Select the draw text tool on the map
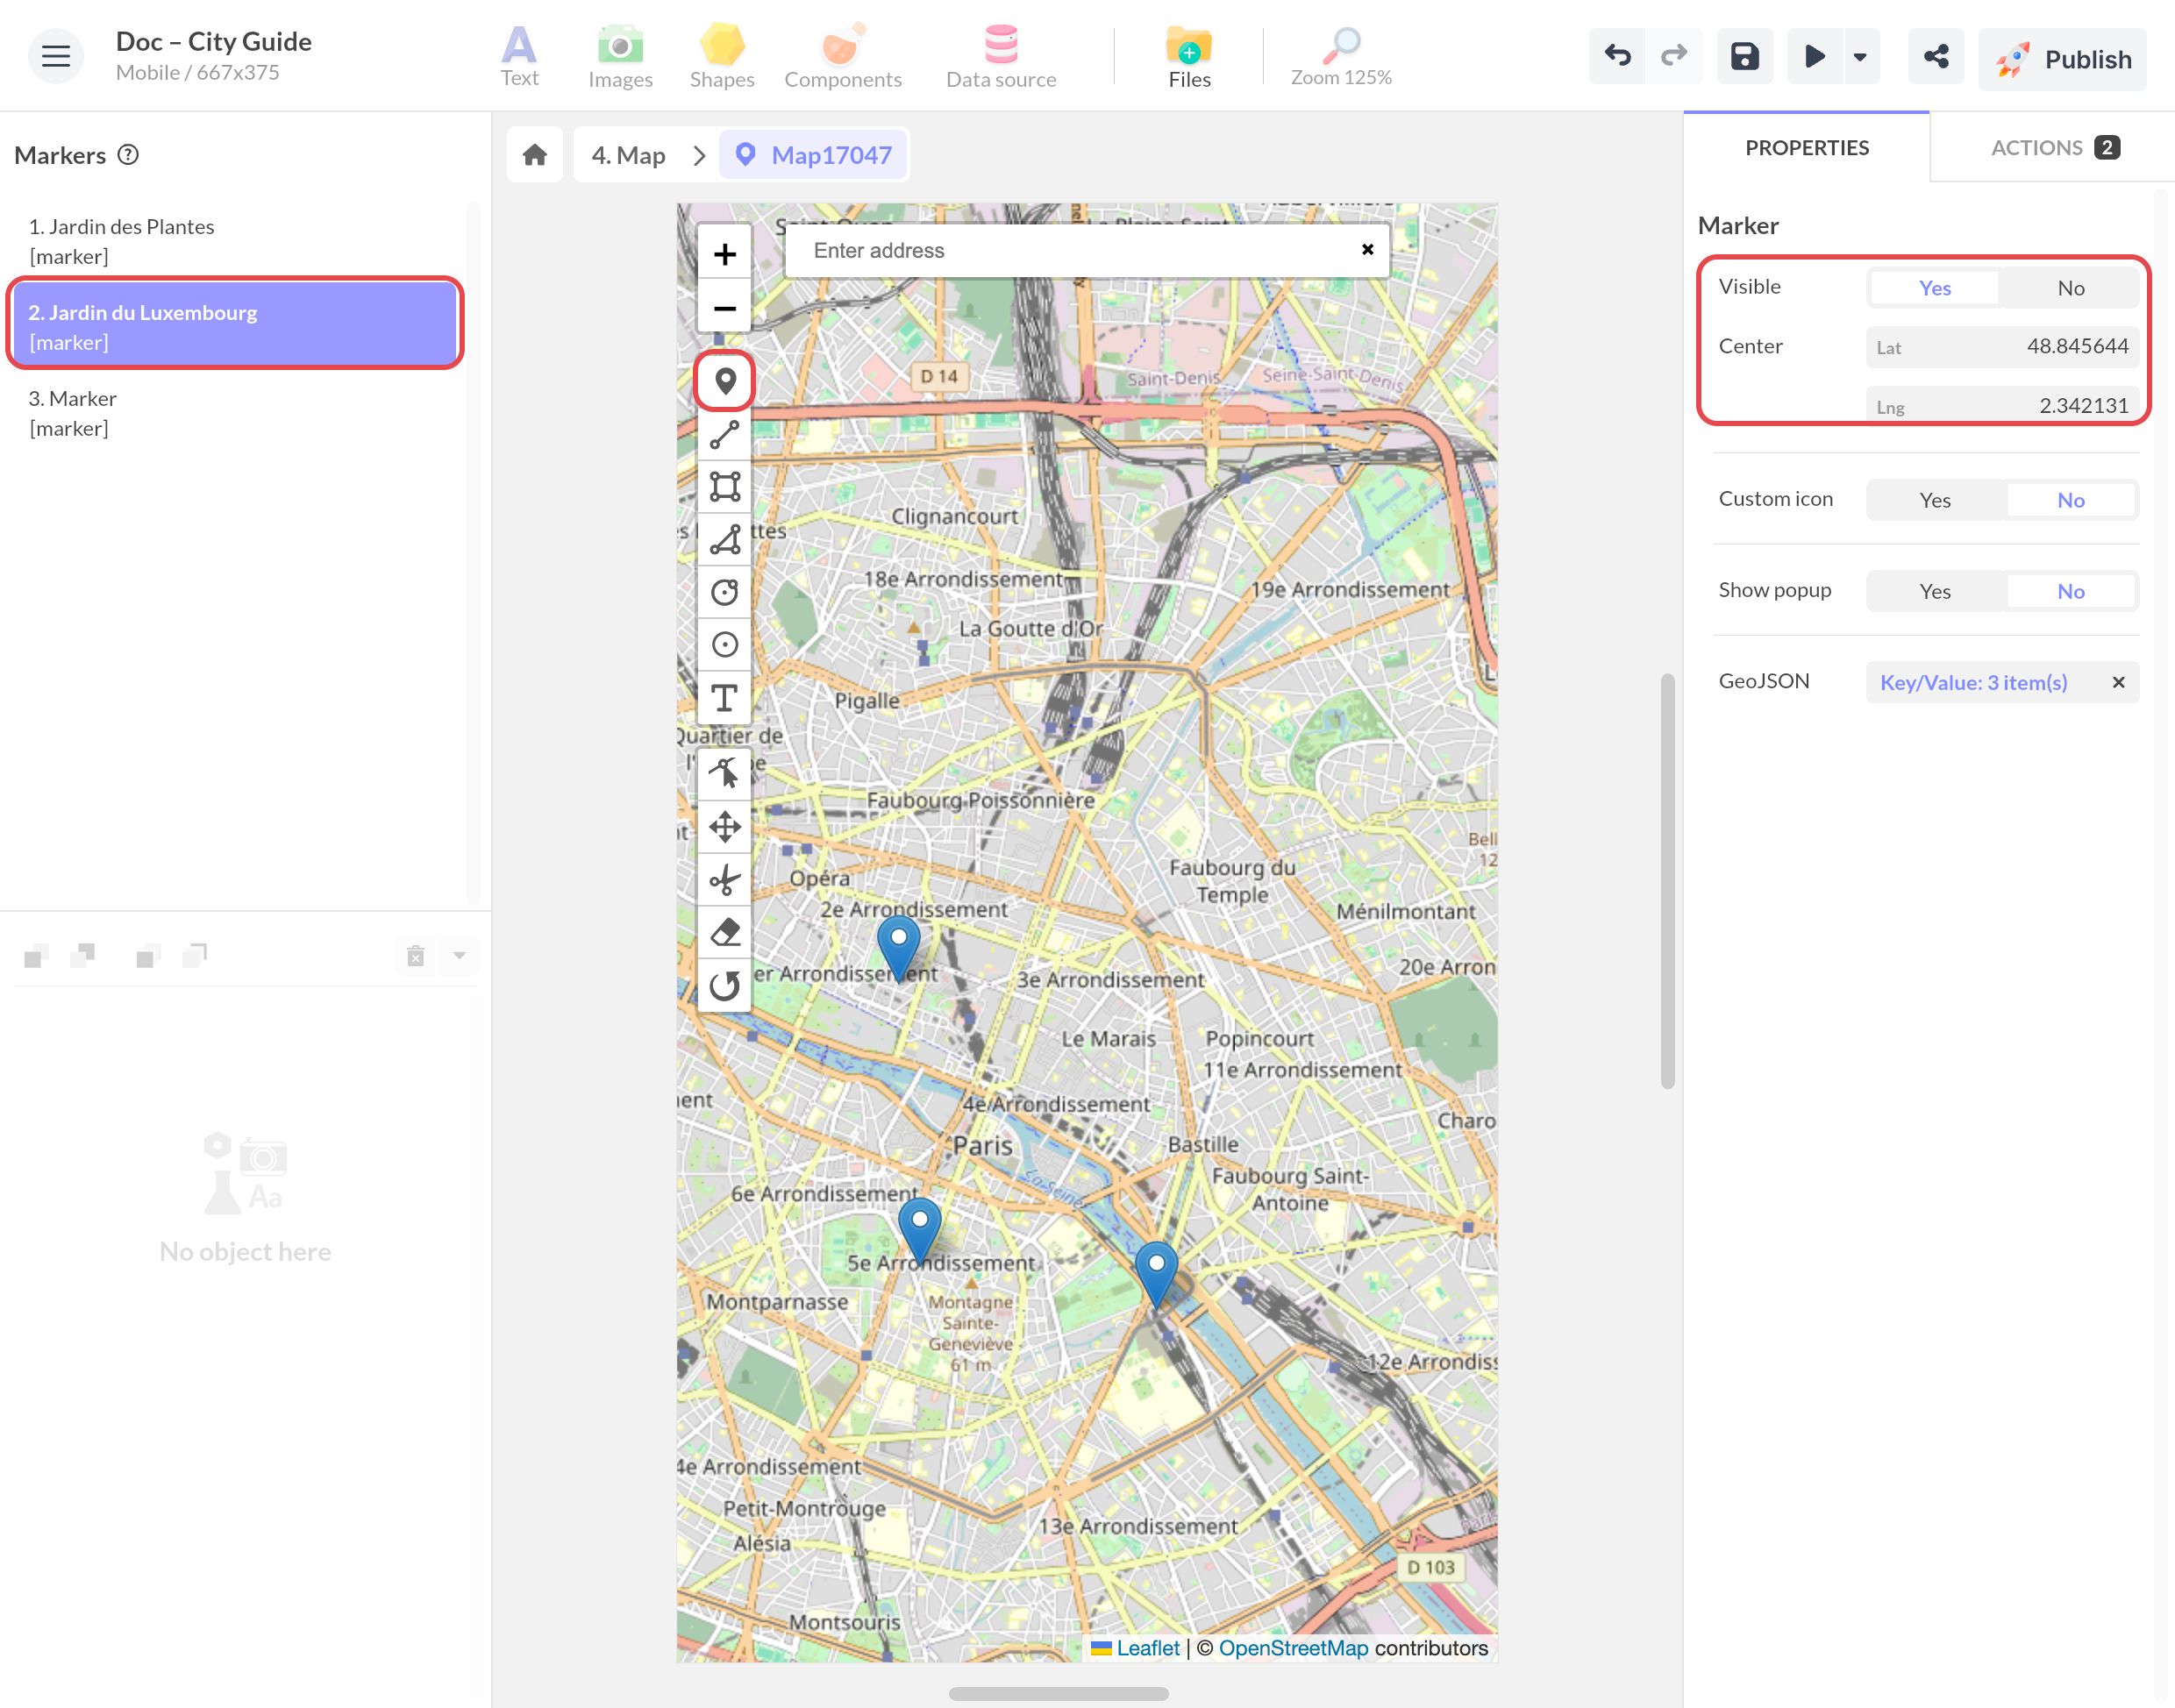The image size is (2175, 1708). (x=725, y=697)
